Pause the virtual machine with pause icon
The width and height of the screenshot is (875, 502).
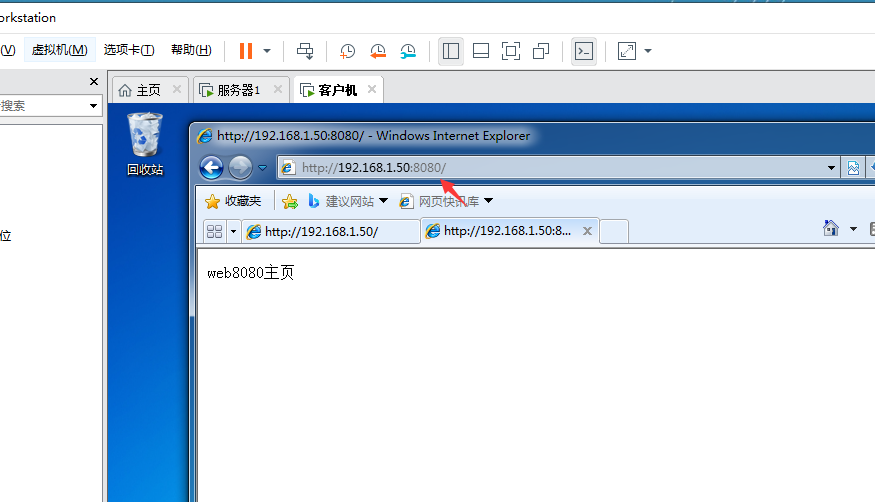point(246,51)
